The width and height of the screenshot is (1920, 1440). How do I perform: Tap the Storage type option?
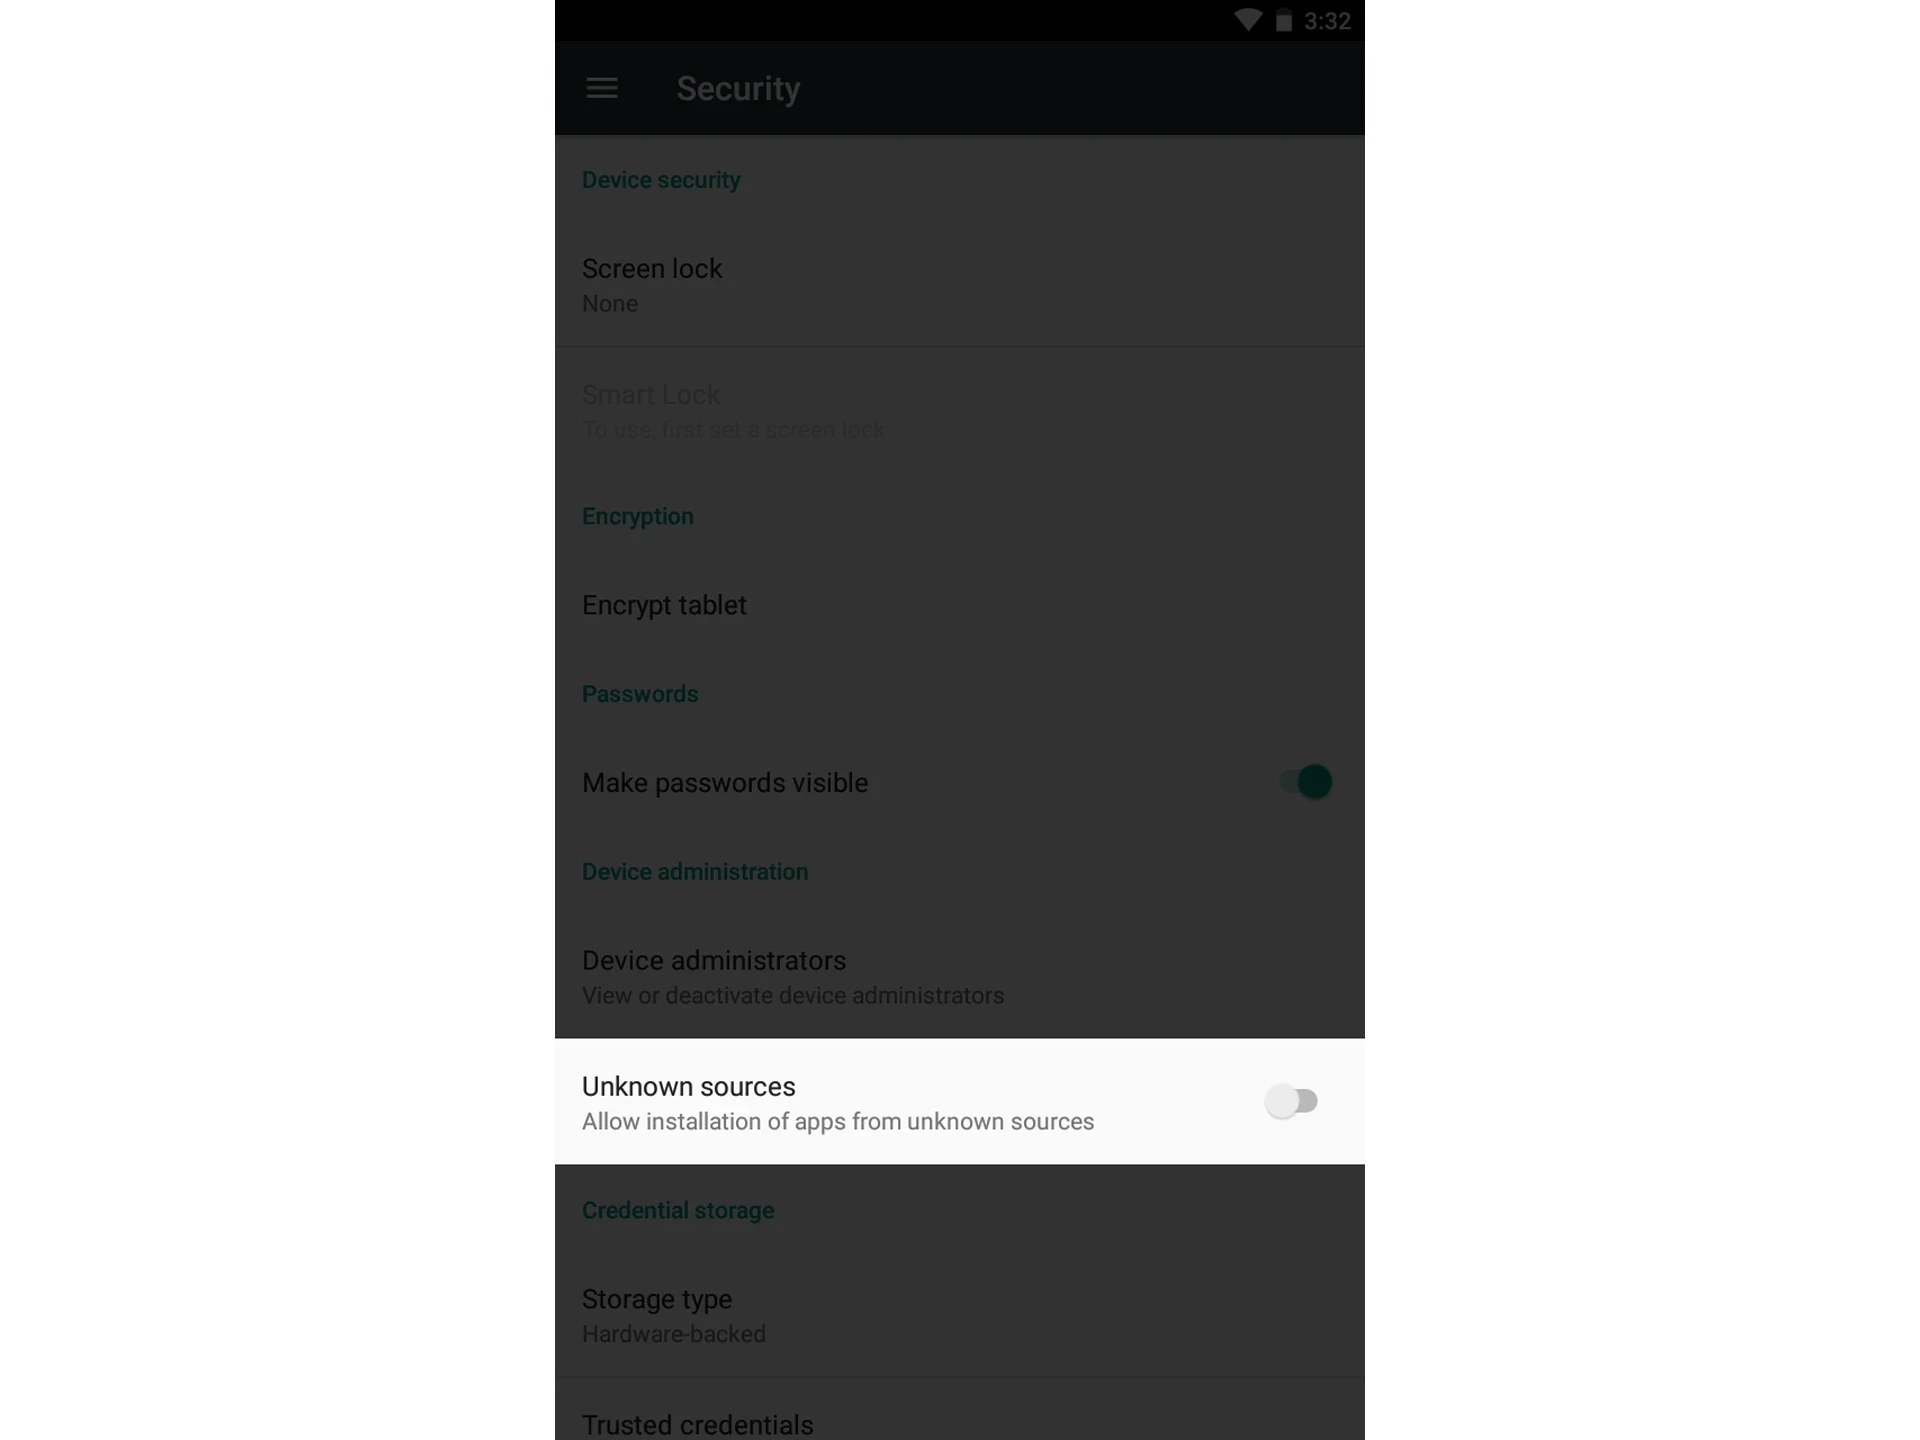click(x=958, y=1313)
